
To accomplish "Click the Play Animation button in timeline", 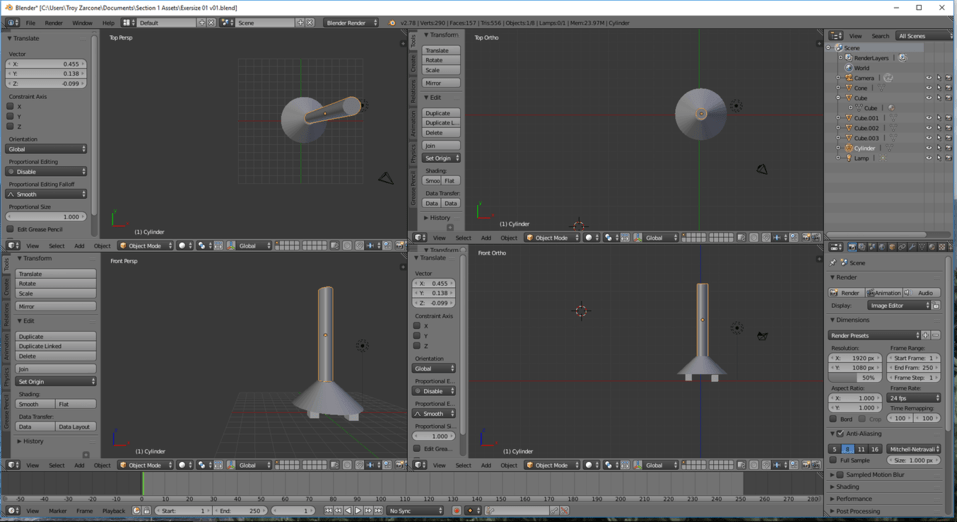I will 358,511.
